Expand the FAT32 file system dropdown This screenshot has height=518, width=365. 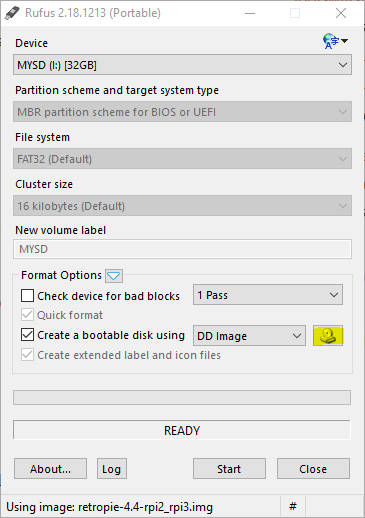(182, 159)
